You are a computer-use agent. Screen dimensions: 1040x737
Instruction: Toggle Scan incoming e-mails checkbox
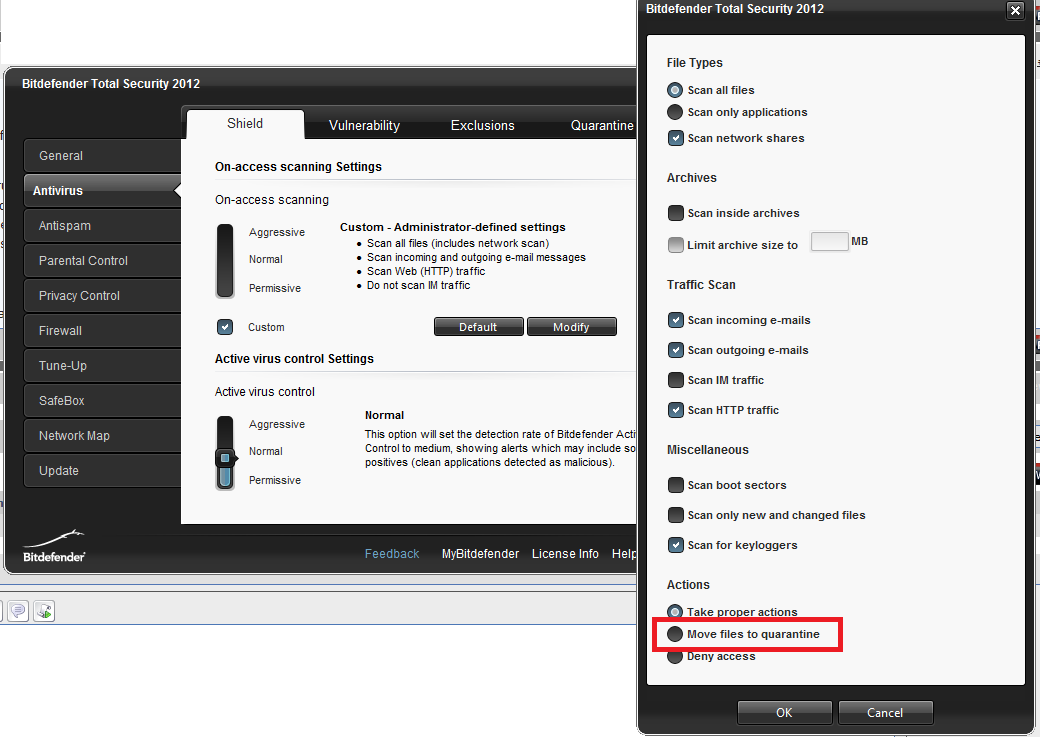pos(675,320)
